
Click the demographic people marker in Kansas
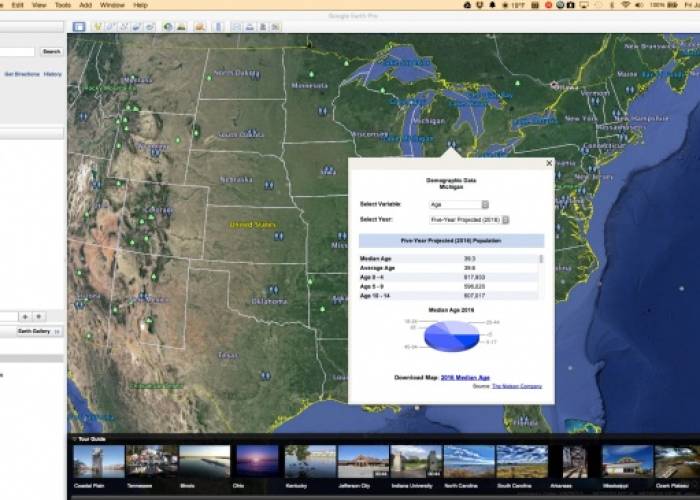tap(279, 236)
